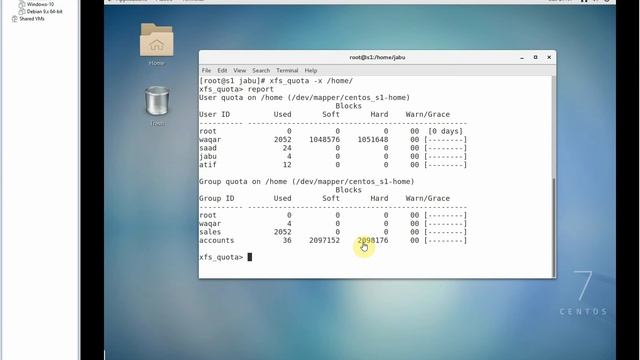Click the terminal title bar root@s1:/home/jabu

coord(377,58)
